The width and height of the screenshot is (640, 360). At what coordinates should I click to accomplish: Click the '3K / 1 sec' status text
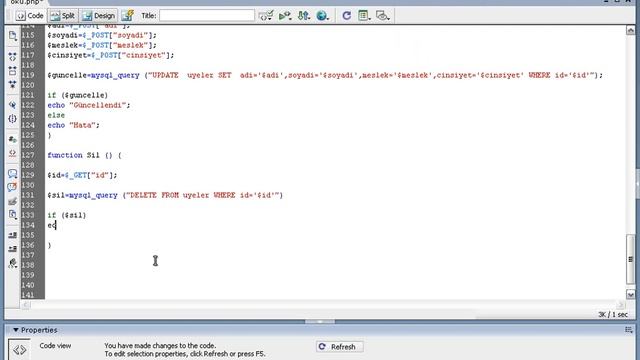coord(613,314)
